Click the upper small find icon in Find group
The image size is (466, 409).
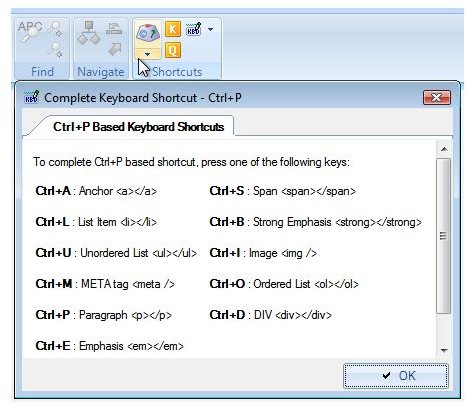[x=55, y=29]
